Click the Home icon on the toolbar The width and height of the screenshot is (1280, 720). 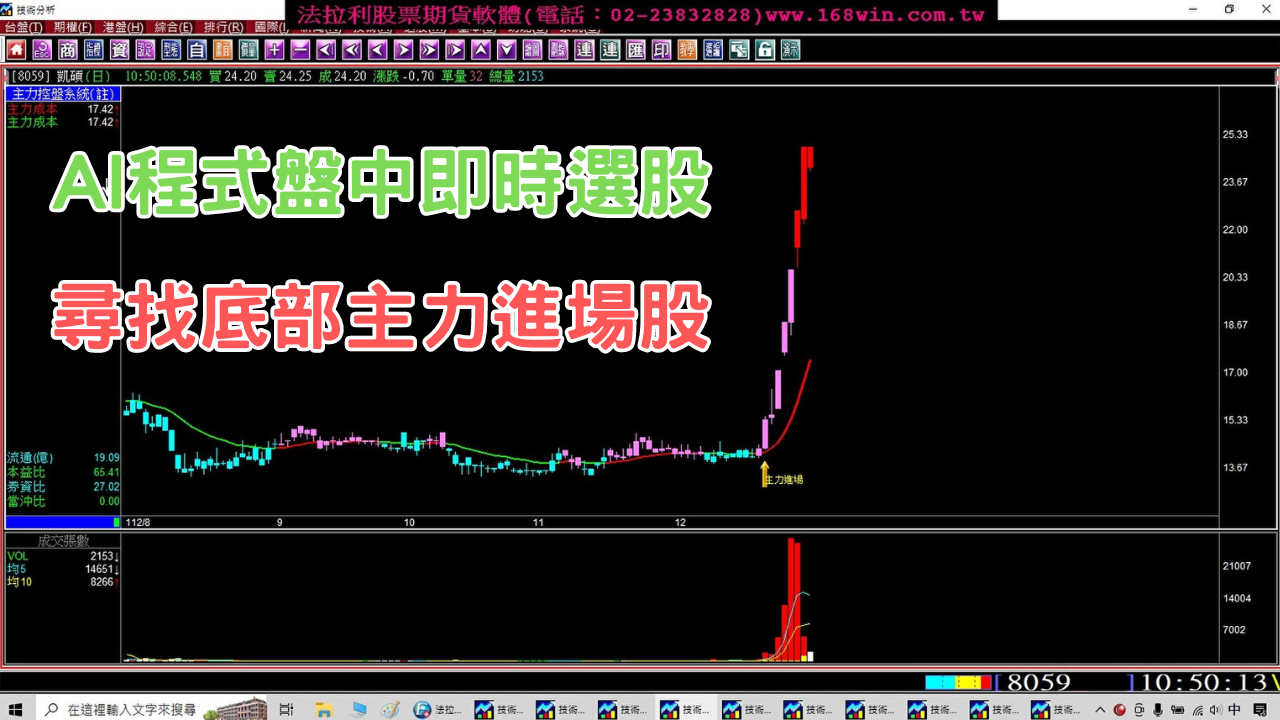click(x=15, y=49)
